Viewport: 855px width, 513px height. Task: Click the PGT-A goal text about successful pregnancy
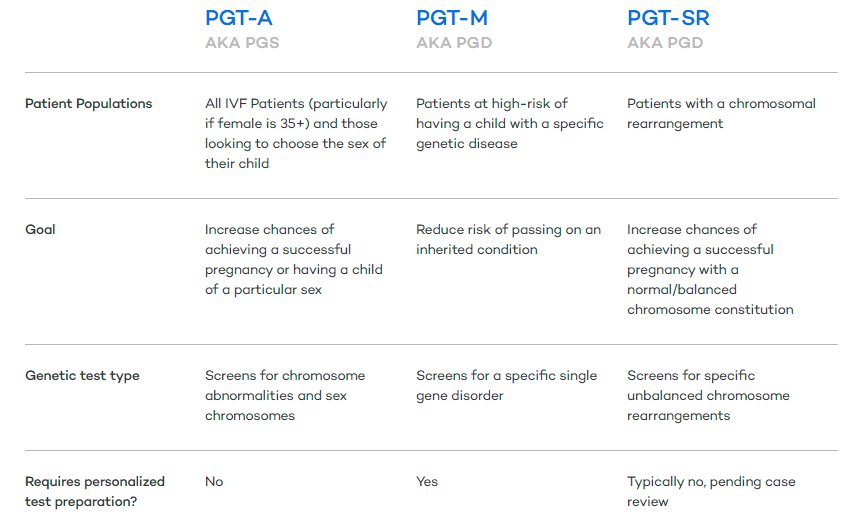[x=294, y=259]
